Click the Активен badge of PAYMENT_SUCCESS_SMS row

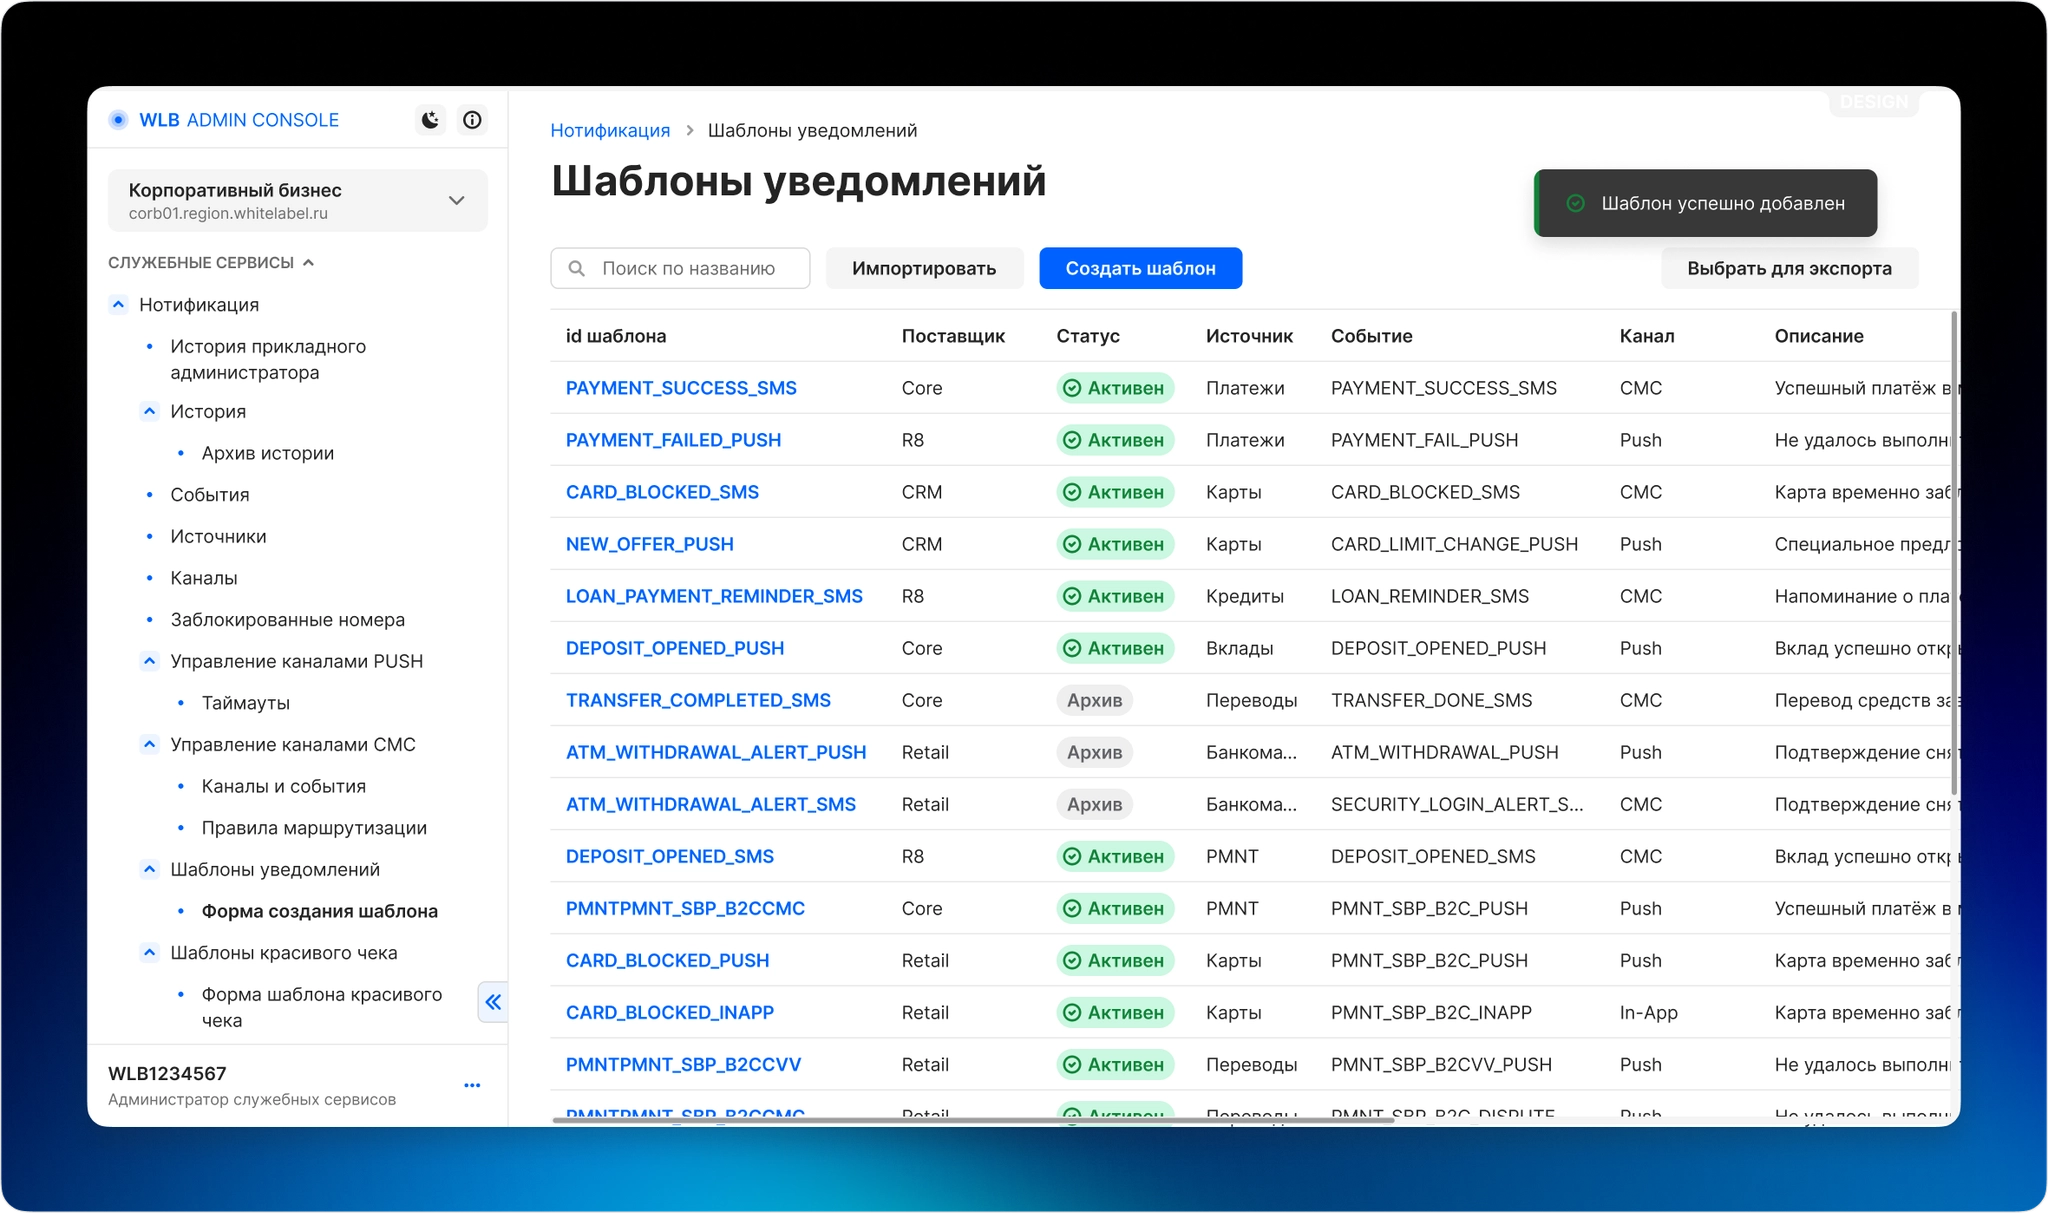1115,388
